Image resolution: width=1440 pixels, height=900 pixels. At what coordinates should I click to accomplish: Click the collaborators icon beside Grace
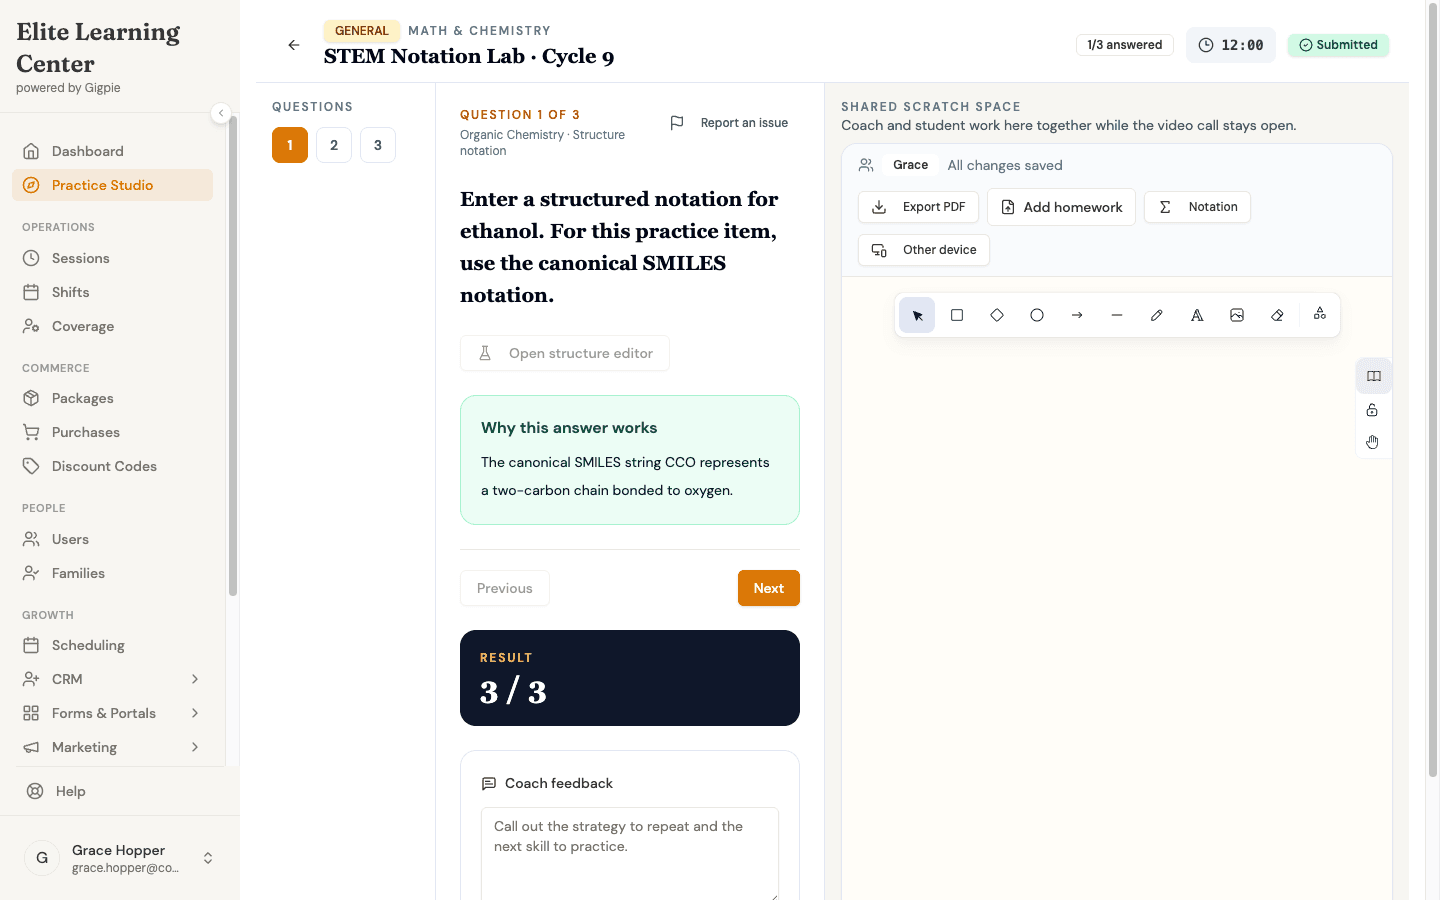[866, 165]
